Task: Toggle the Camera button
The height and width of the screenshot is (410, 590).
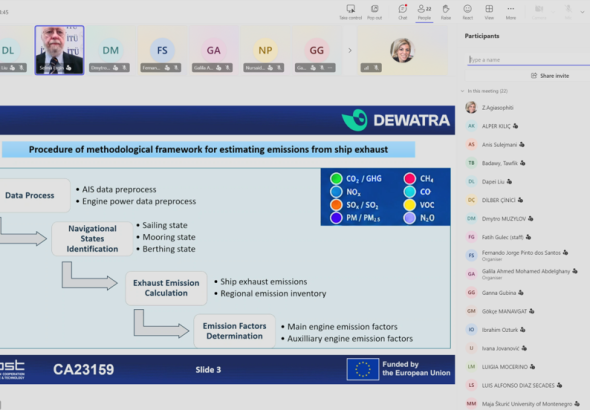Action: 539,12
